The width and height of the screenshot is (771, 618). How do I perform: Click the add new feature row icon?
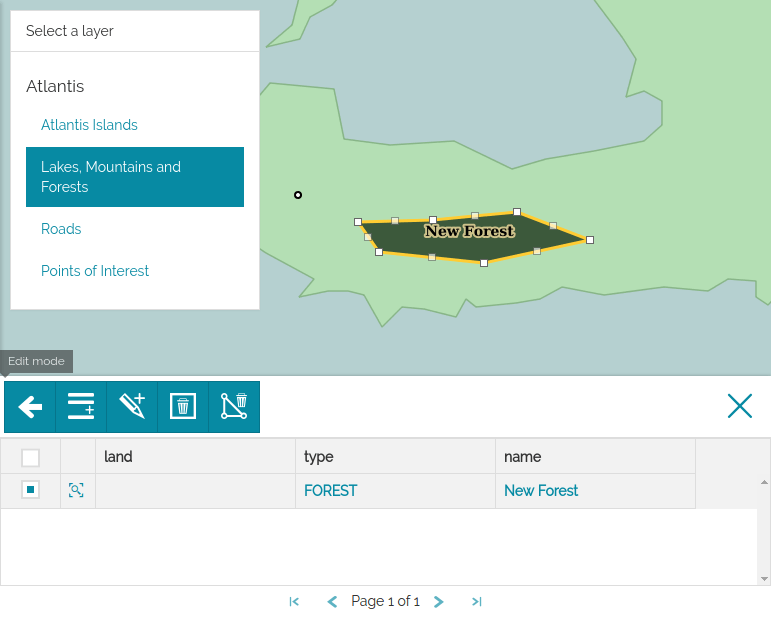point(81,407)
